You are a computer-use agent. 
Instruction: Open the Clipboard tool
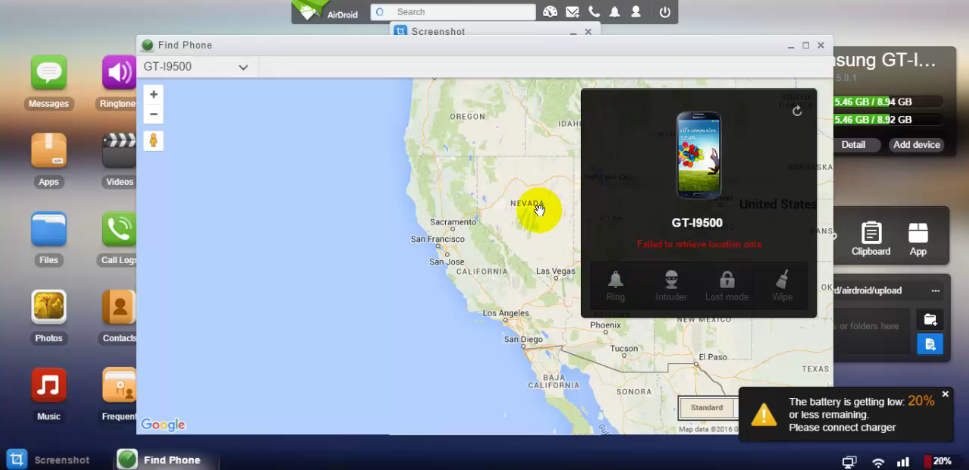point(871,239)
